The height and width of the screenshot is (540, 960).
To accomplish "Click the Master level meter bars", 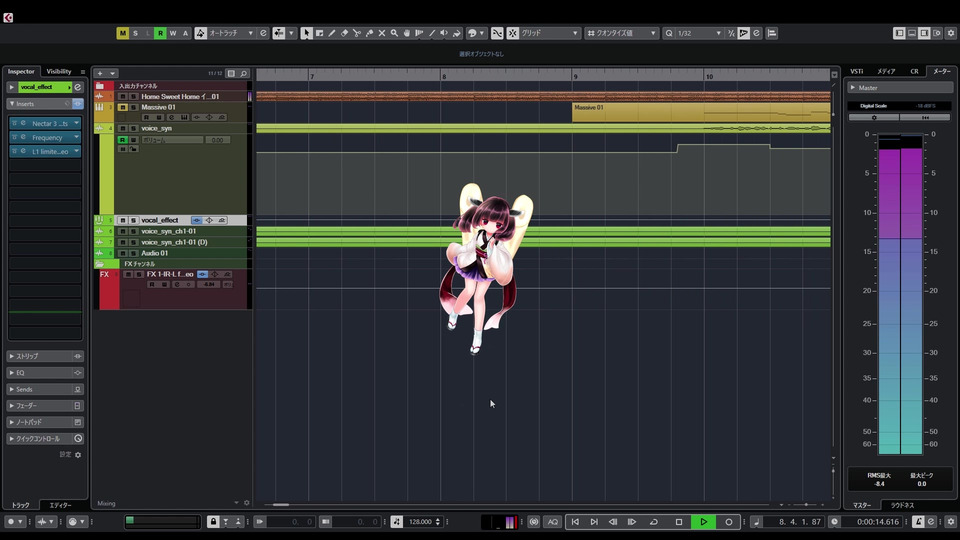I will pyautogui.click(x=901, y=295).
